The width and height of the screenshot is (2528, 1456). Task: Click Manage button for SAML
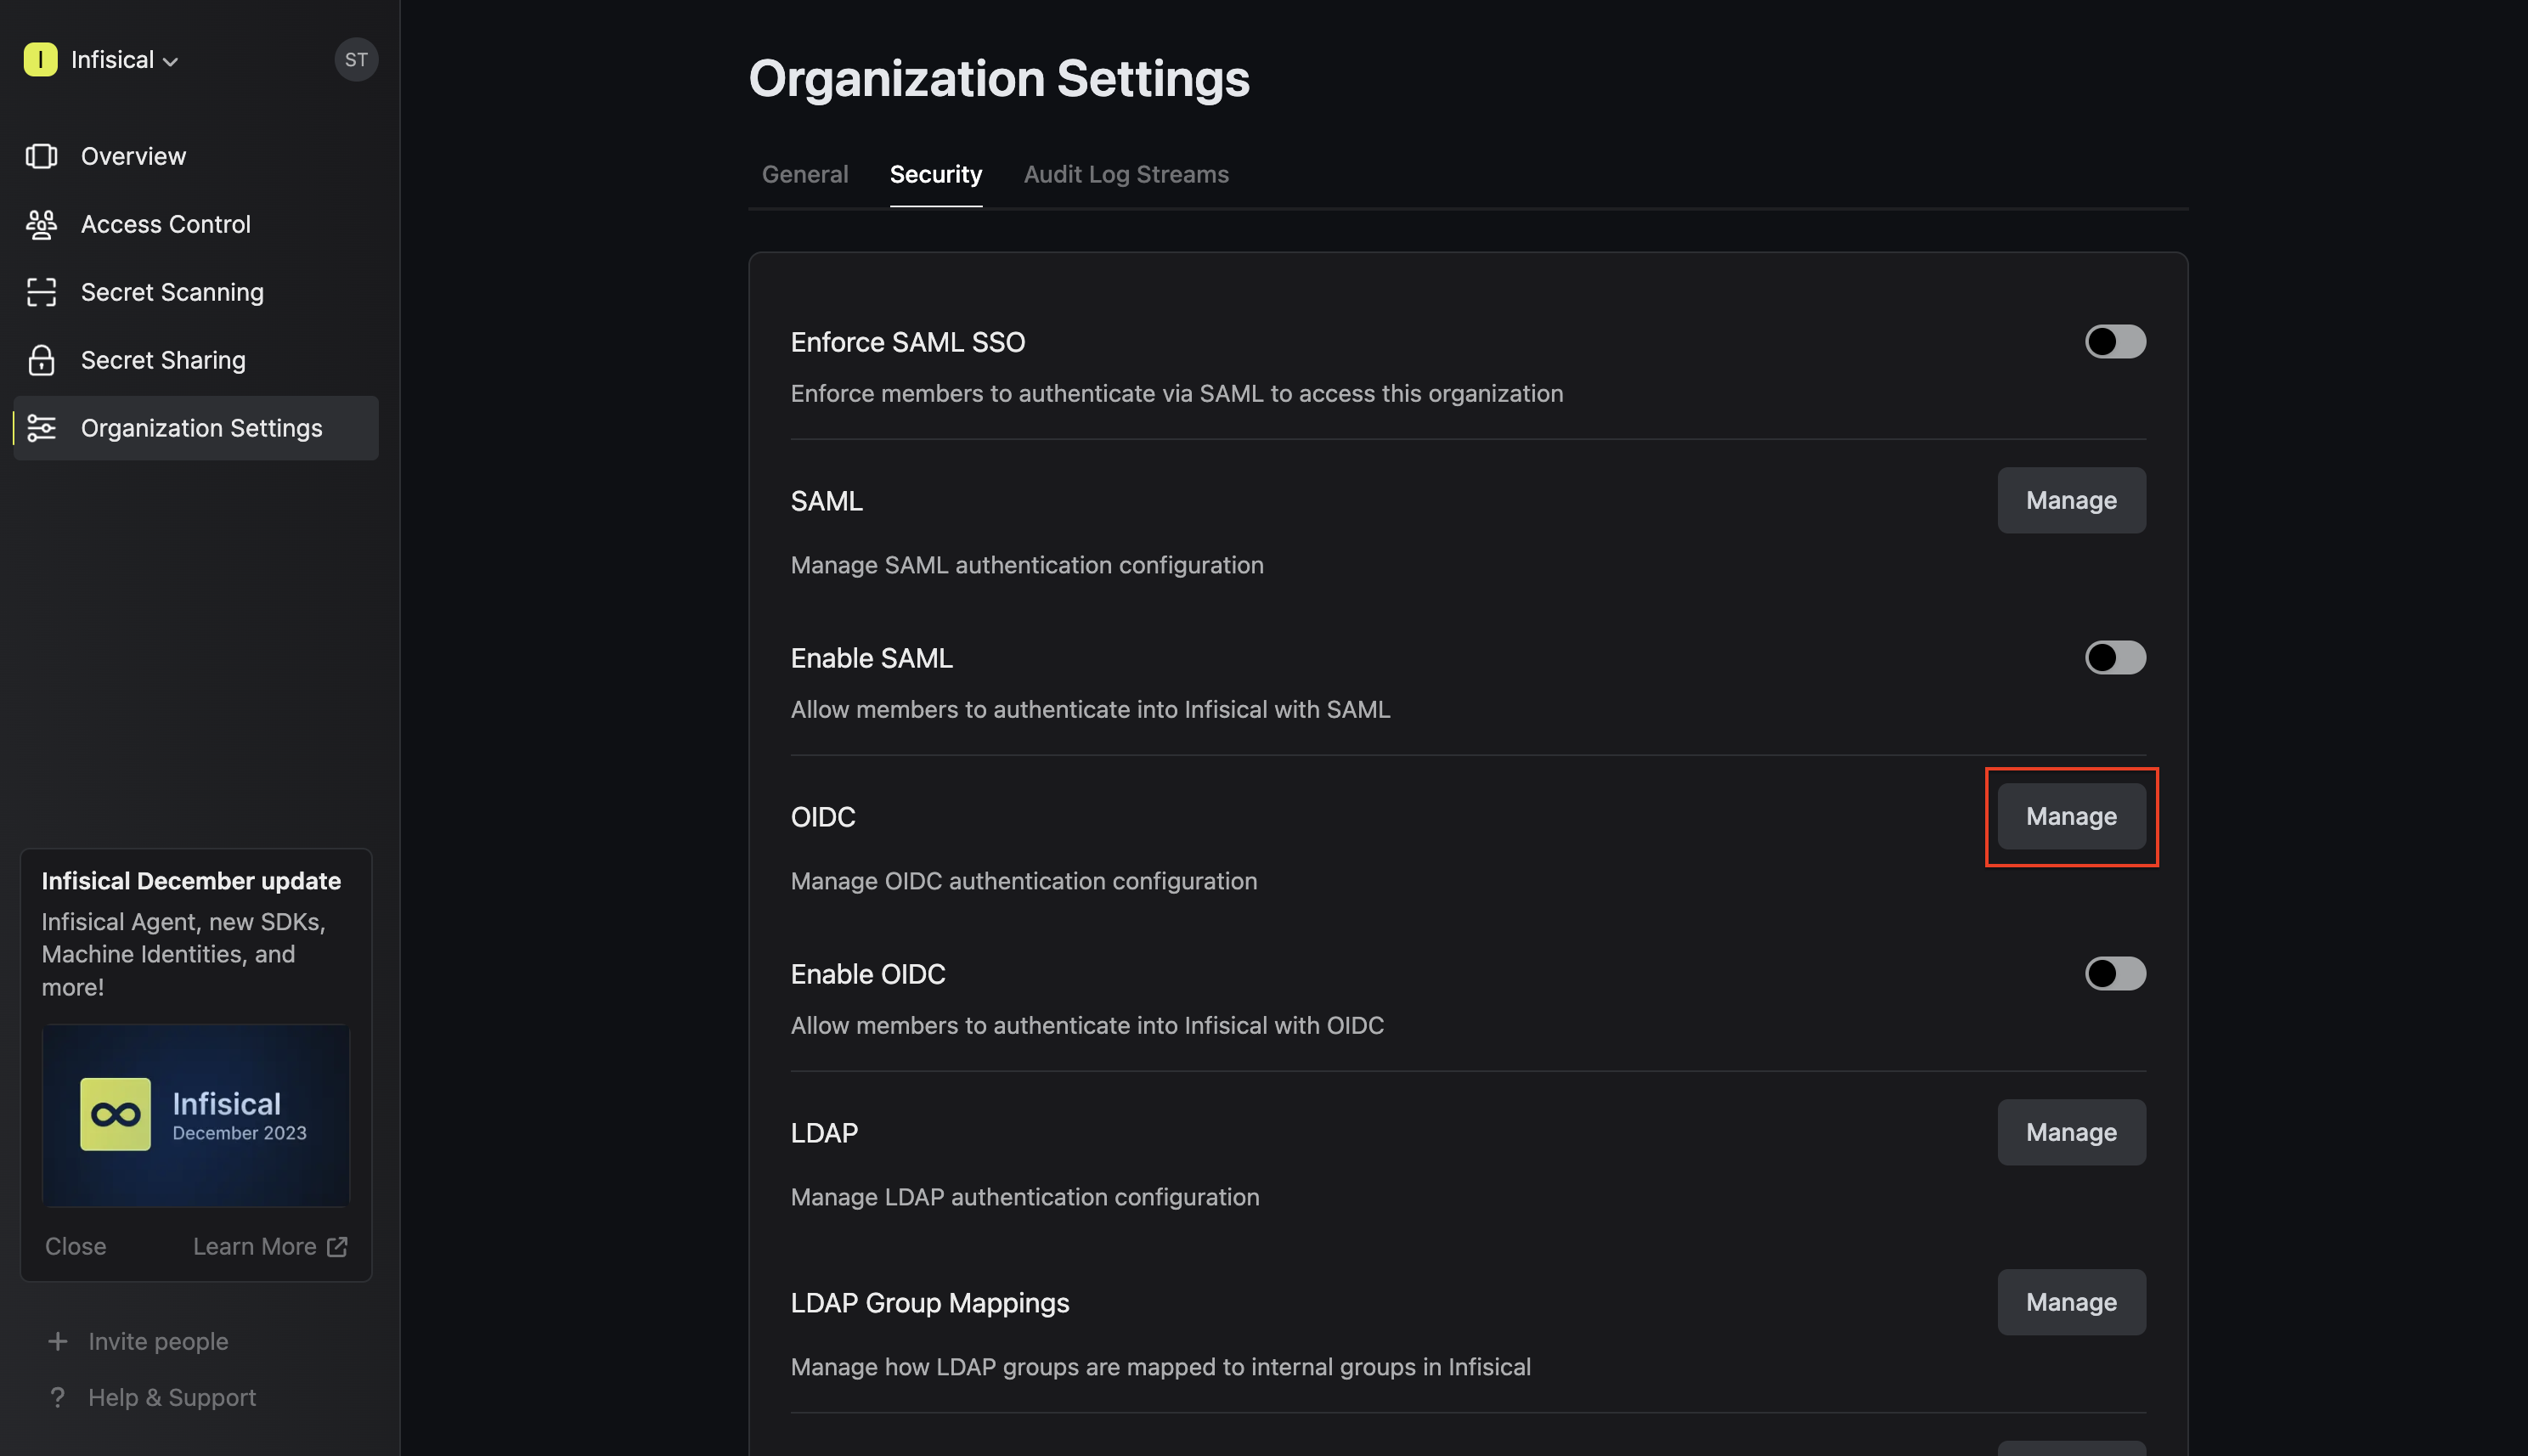click(2071, 500)
